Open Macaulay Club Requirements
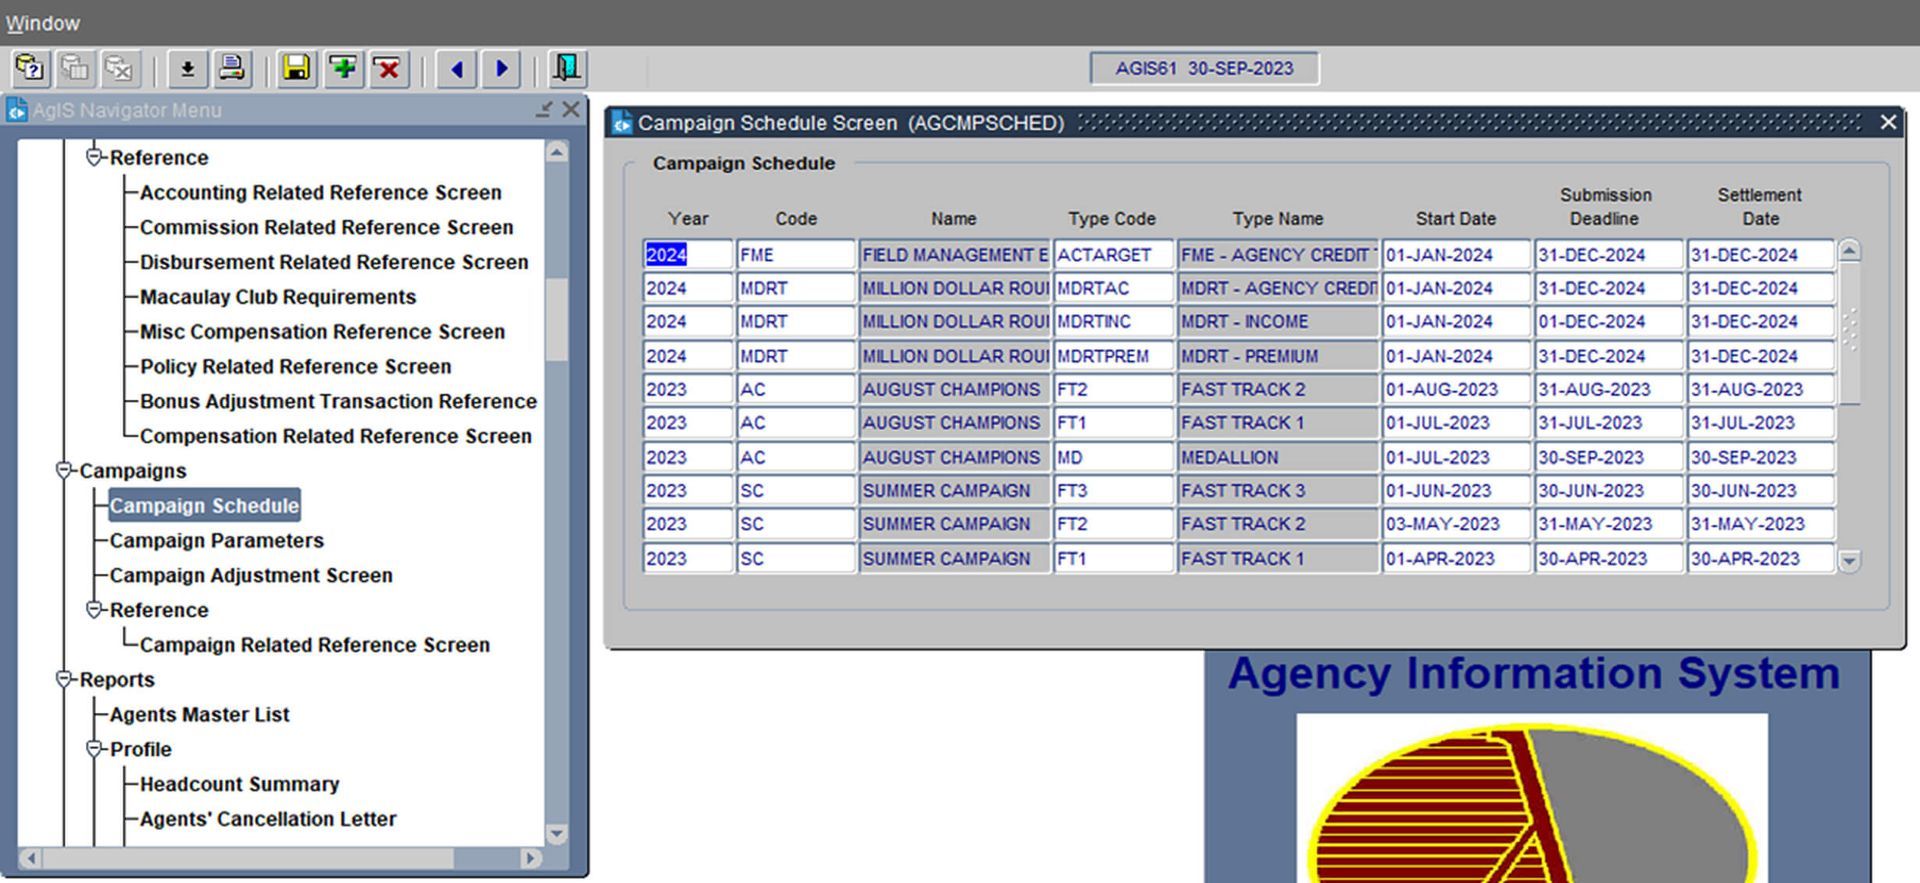Viewport: 1920px width, 883px height. pos(278,297)
